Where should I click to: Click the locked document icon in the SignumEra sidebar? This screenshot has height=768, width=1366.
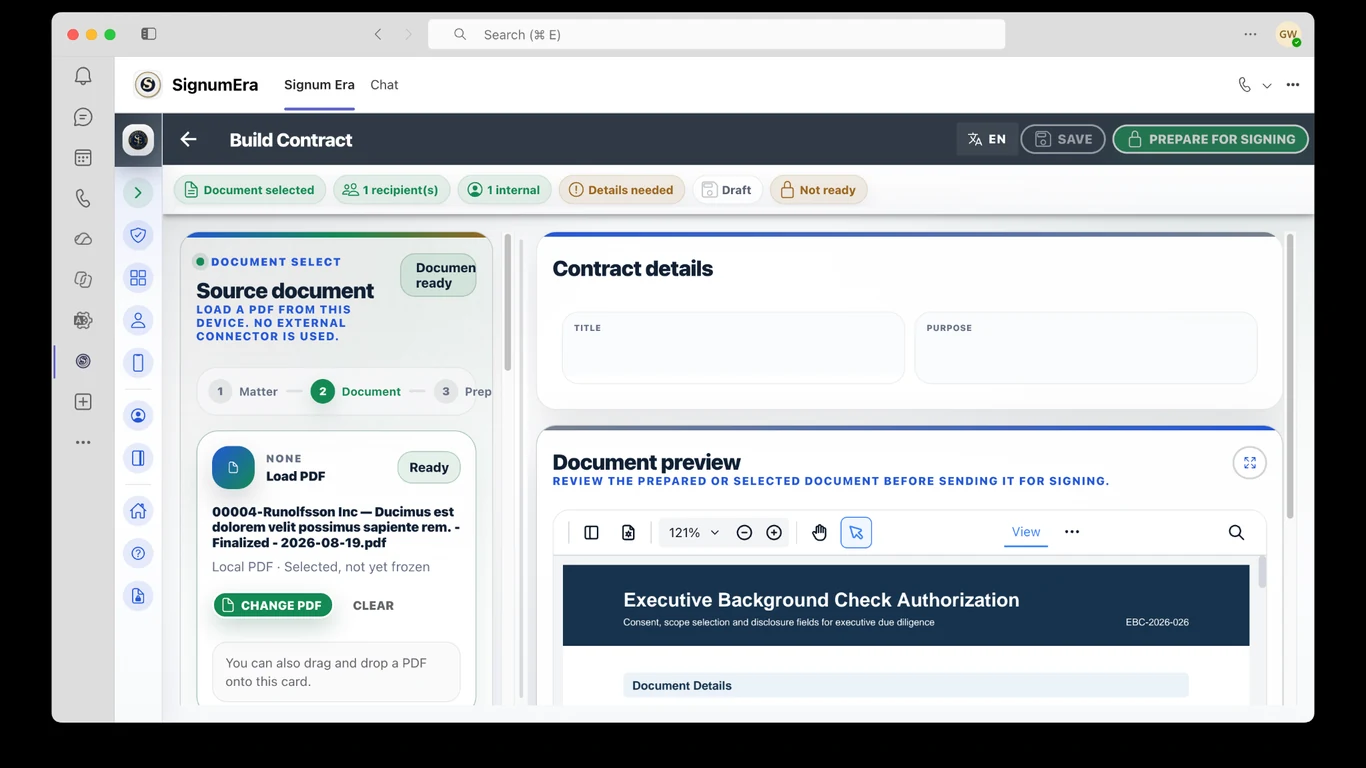point(138,595)
